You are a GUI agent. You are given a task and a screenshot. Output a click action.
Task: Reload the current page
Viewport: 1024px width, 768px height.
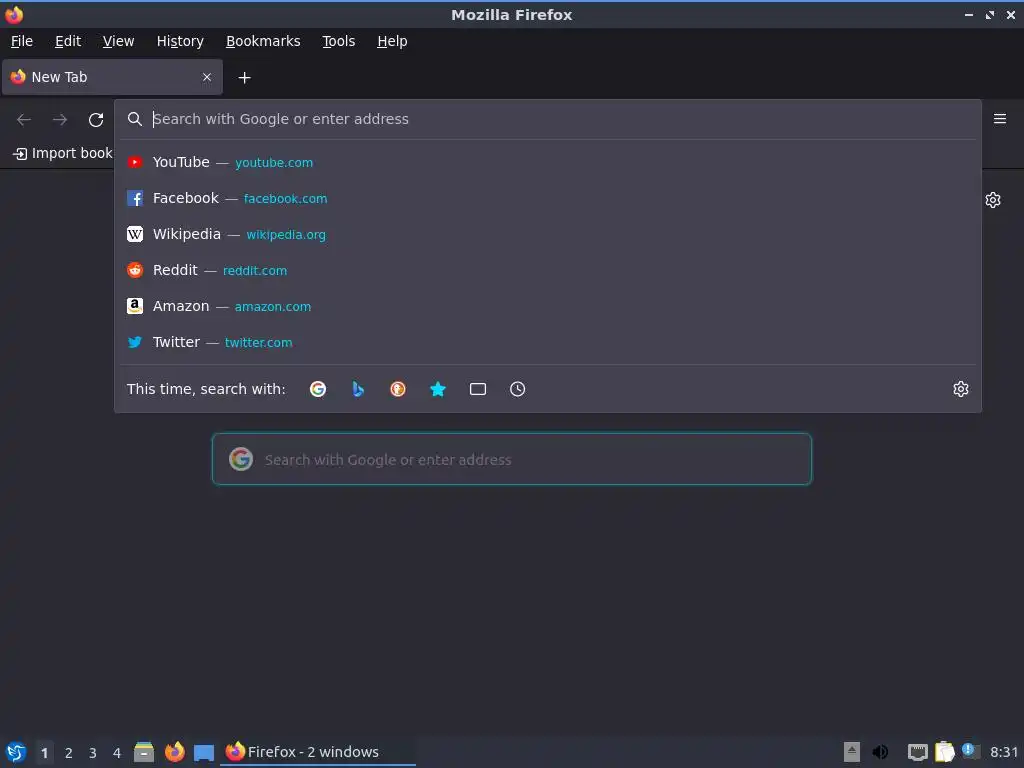[96, 120]
